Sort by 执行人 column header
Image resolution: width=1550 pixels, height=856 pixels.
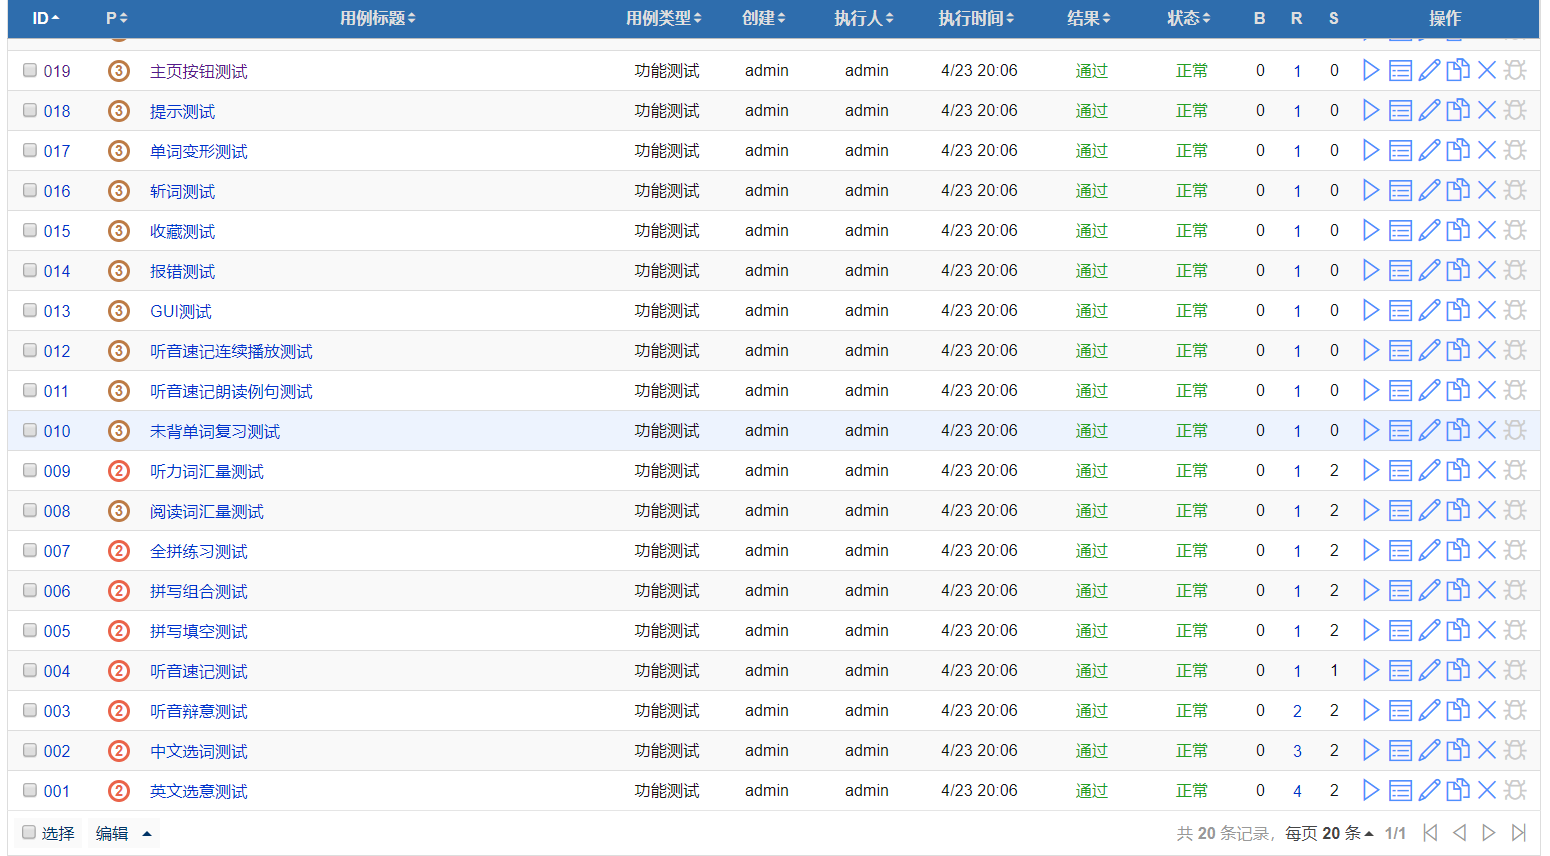click(x=864, y=18)
